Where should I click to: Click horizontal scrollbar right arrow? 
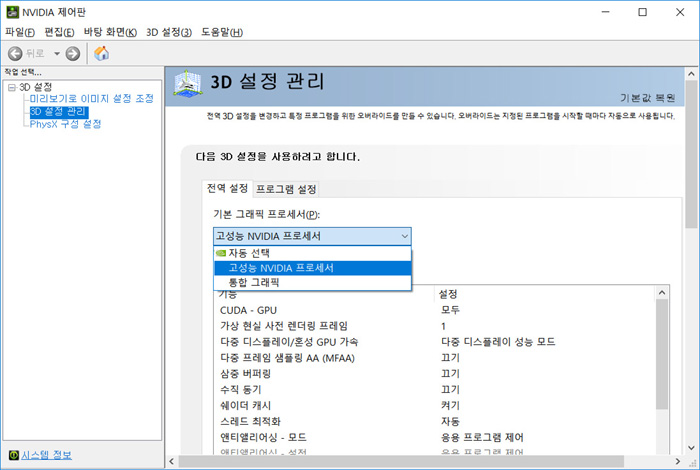678,462
